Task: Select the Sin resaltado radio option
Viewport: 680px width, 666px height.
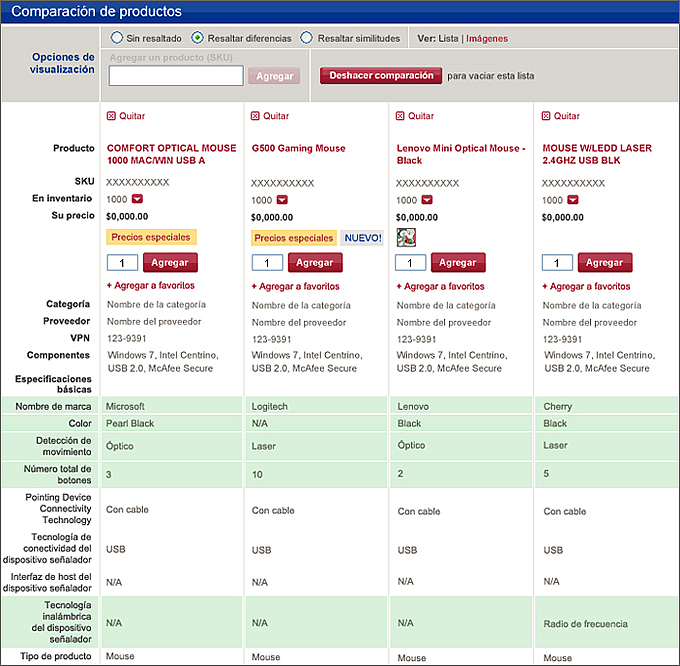Action: pyautogui.click(x=118, y=38)
